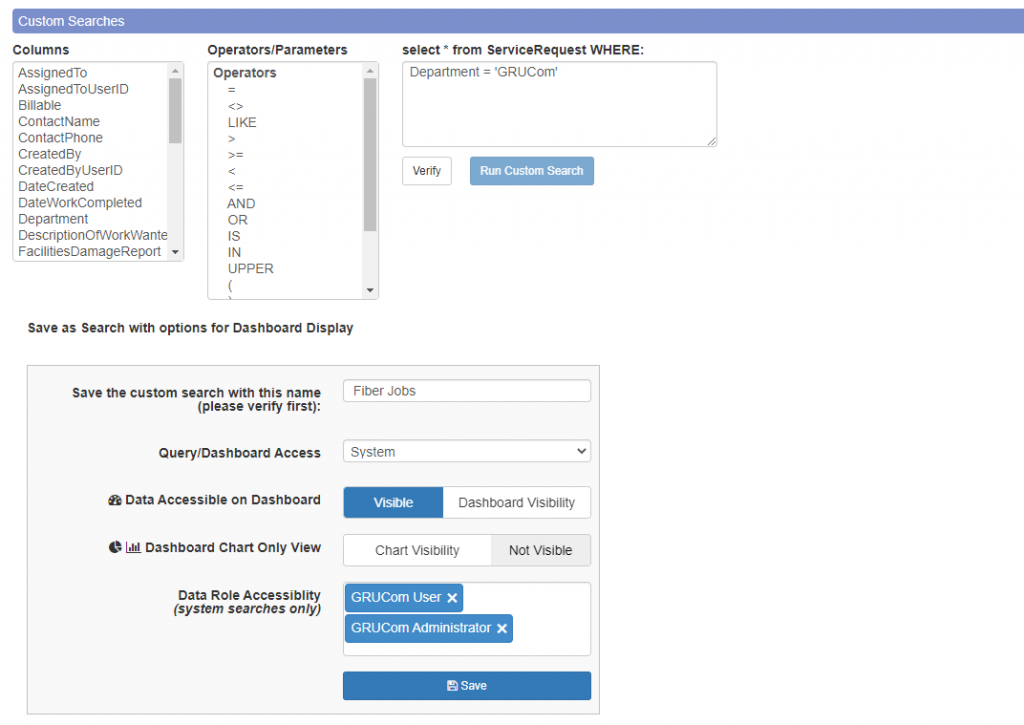Click the Fiber Jobs search name field
This screenshot has width=1024, height=725.
466,390
